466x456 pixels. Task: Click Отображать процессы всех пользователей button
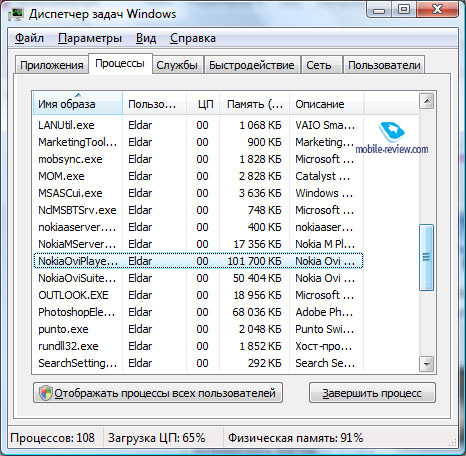coord(158,393)
